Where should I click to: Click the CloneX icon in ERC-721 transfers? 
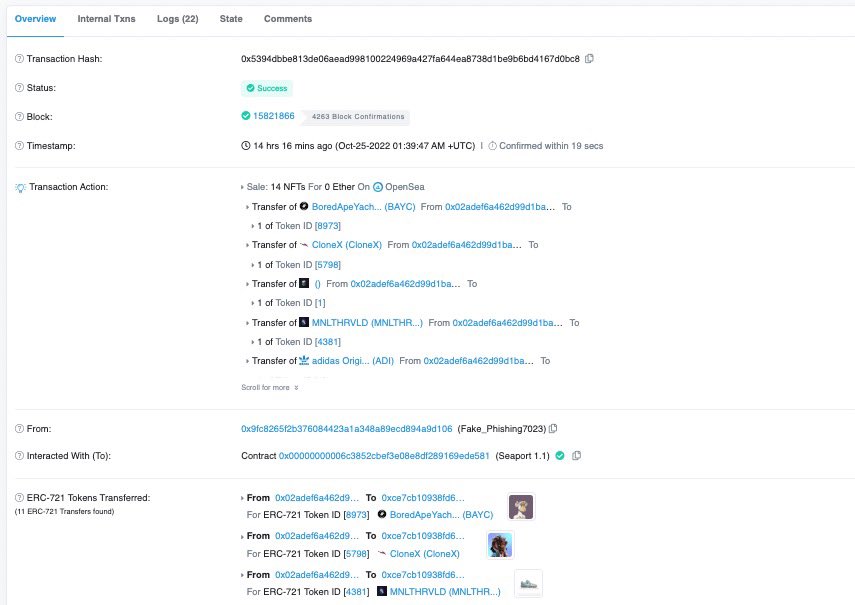coord(382,553)
